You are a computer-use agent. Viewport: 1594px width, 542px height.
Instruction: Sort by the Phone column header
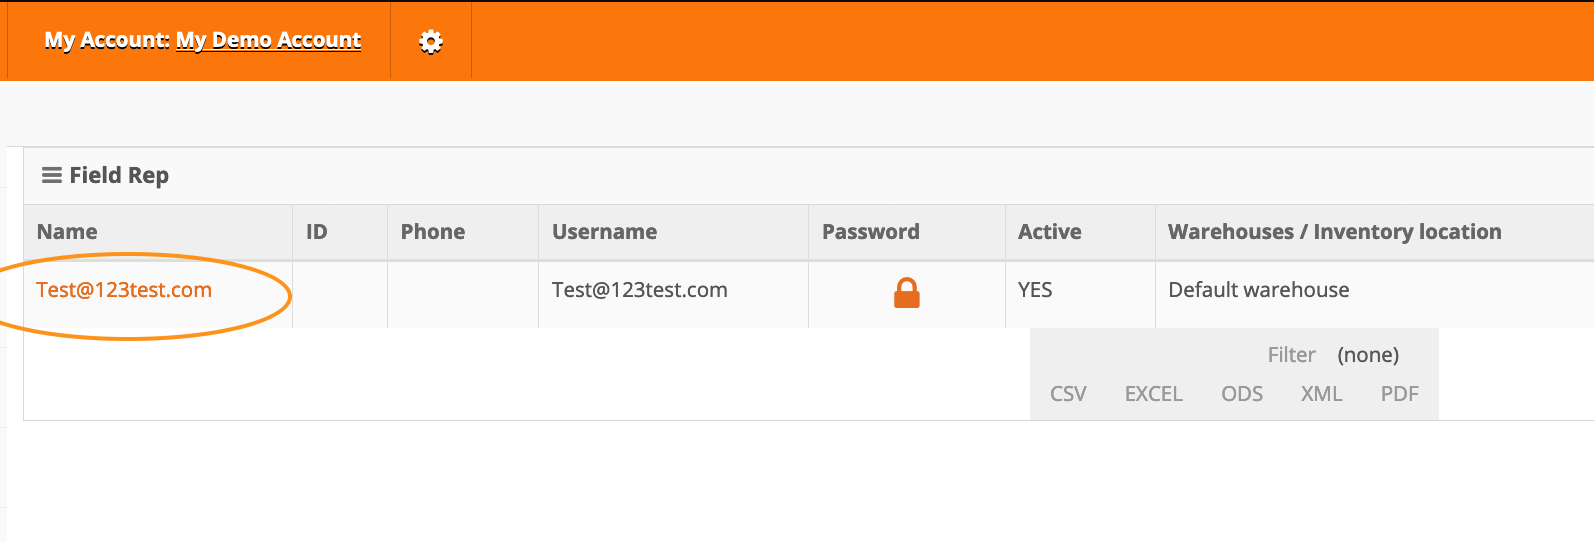click(x=433, y=232)
